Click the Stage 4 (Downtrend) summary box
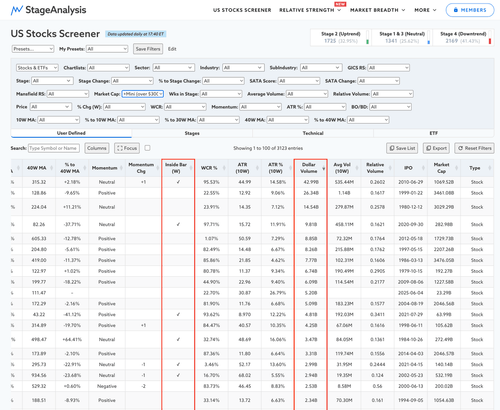Image resolution: width=500 pixels, height=410 pixels. click(x=463, y=37)
